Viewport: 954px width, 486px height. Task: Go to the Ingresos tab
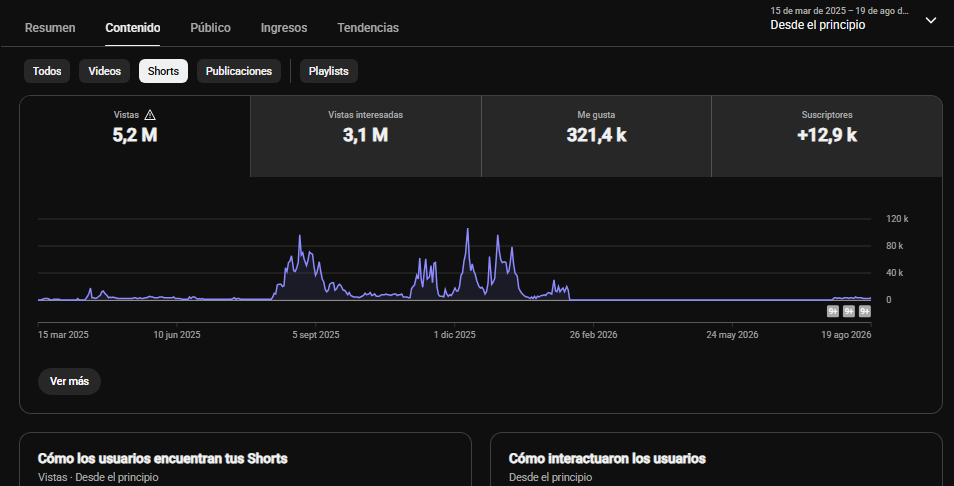pyautogui.click(x=284, y=28)
